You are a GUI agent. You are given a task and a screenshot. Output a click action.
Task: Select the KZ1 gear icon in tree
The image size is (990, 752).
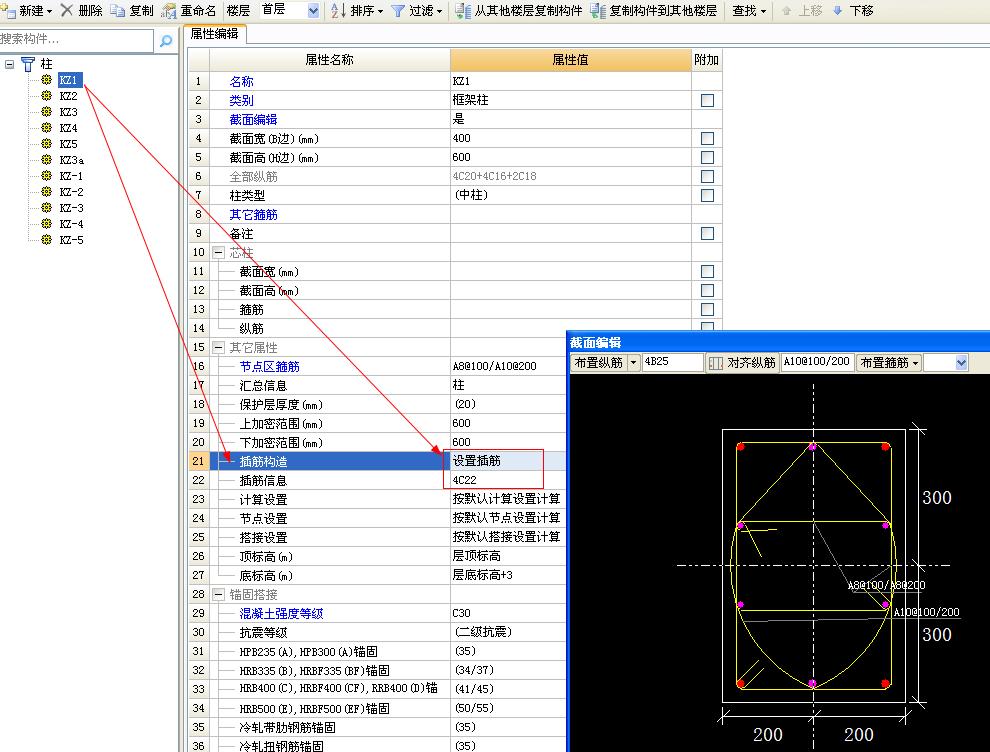[46, 80]
